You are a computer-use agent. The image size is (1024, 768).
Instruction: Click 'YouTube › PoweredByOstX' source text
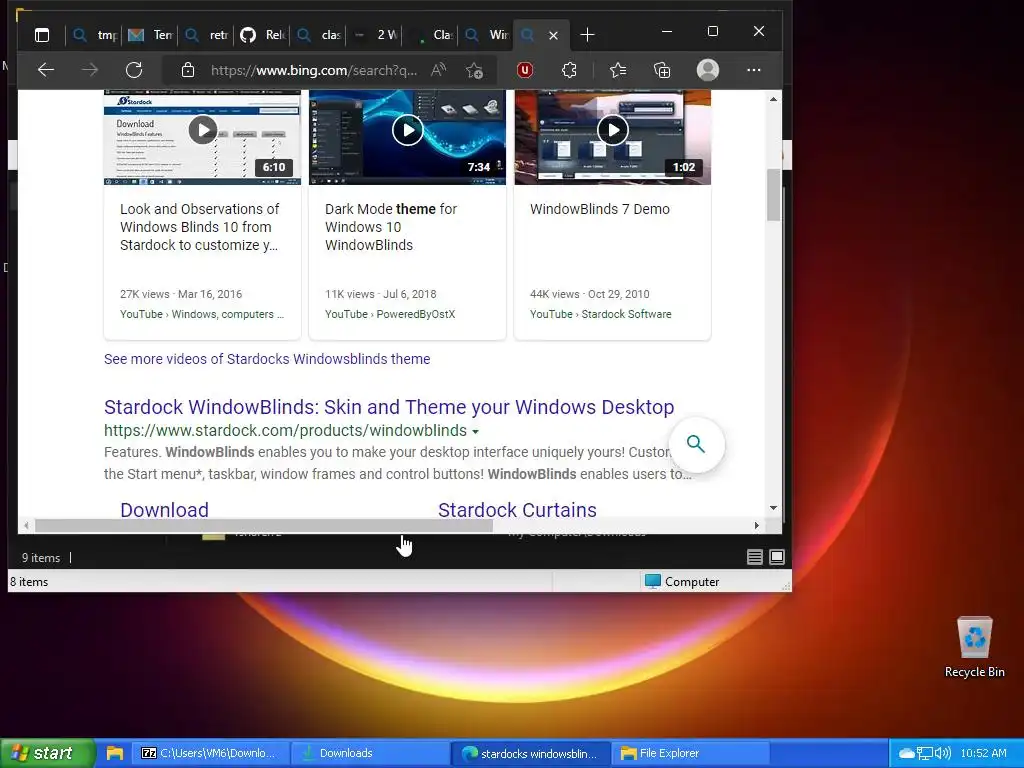[390, 314]
